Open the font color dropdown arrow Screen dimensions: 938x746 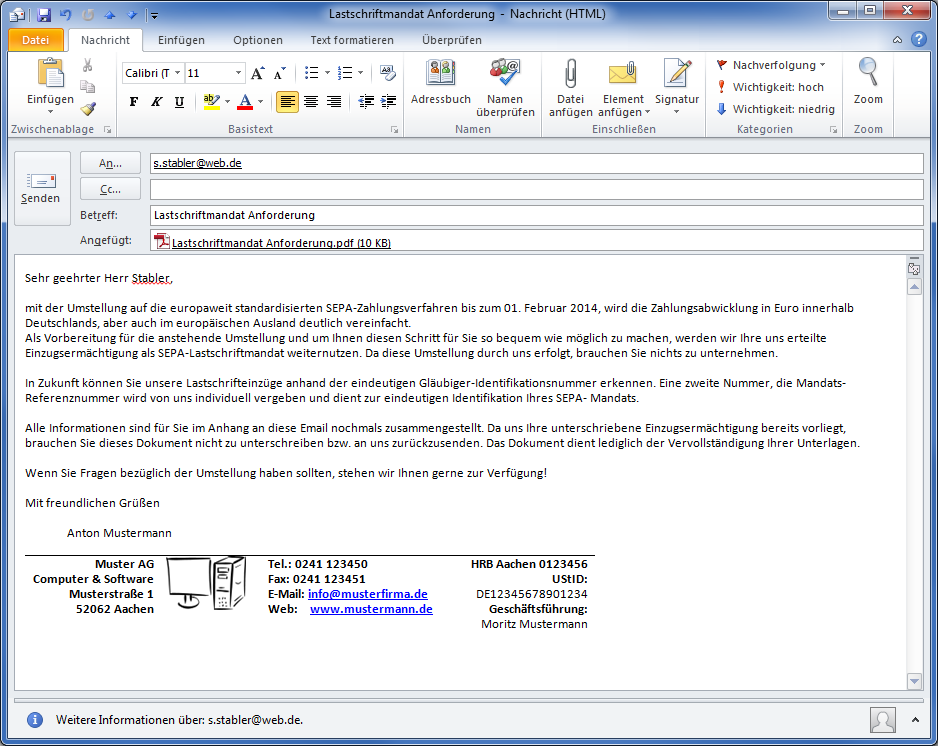[x=260, y=102]
